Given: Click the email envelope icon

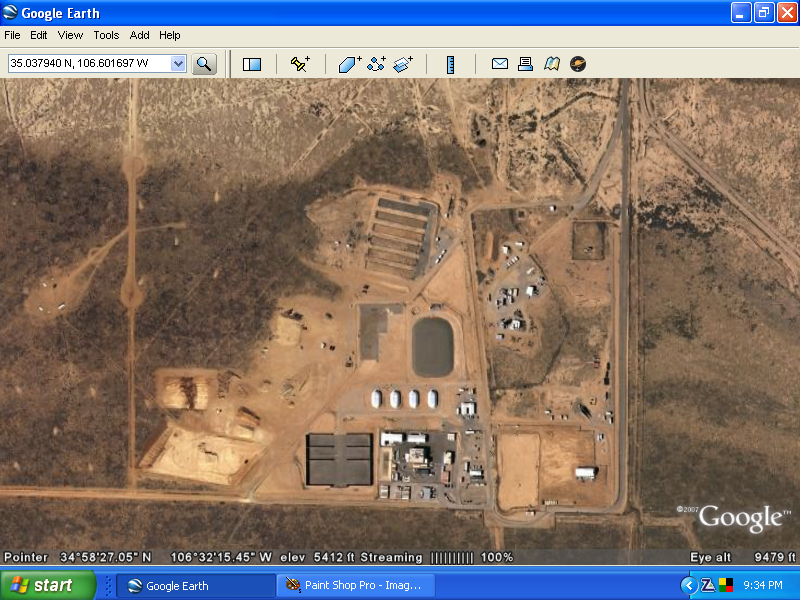Looking at the screenshot, I should click(x=499, y=64).
